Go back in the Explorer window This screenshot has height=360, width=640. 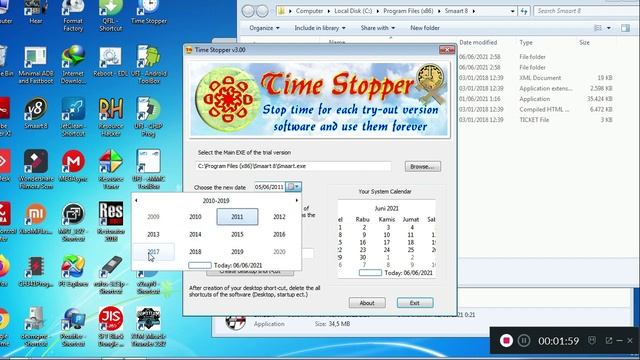[248, 11]
